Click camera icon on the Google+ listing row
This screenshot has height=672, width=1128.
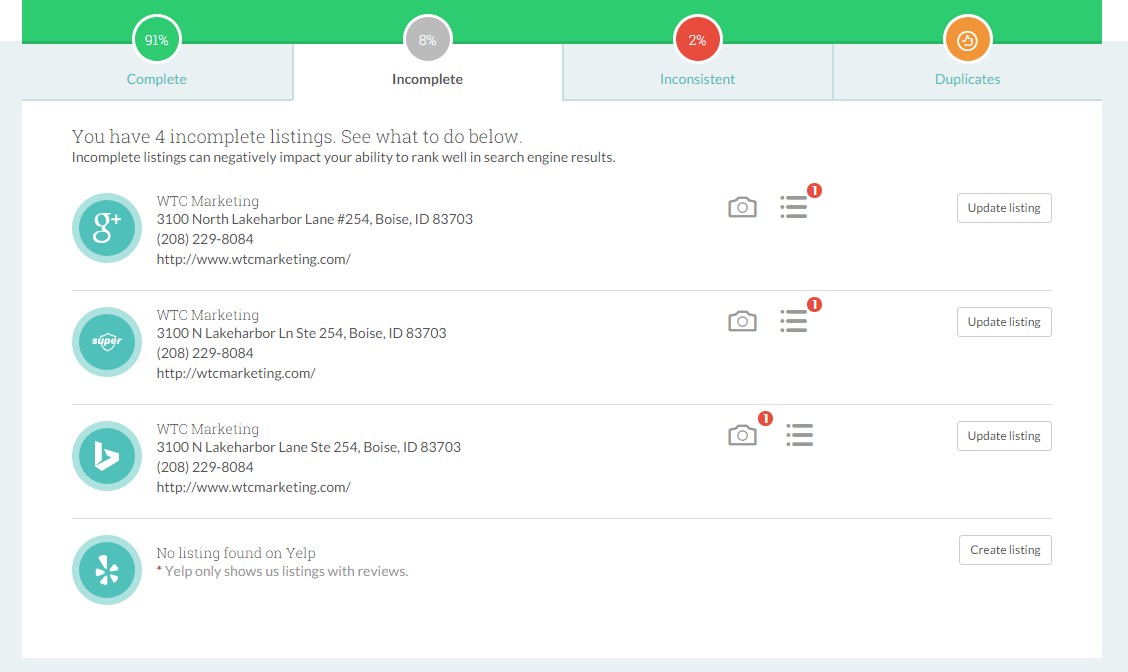742,206
